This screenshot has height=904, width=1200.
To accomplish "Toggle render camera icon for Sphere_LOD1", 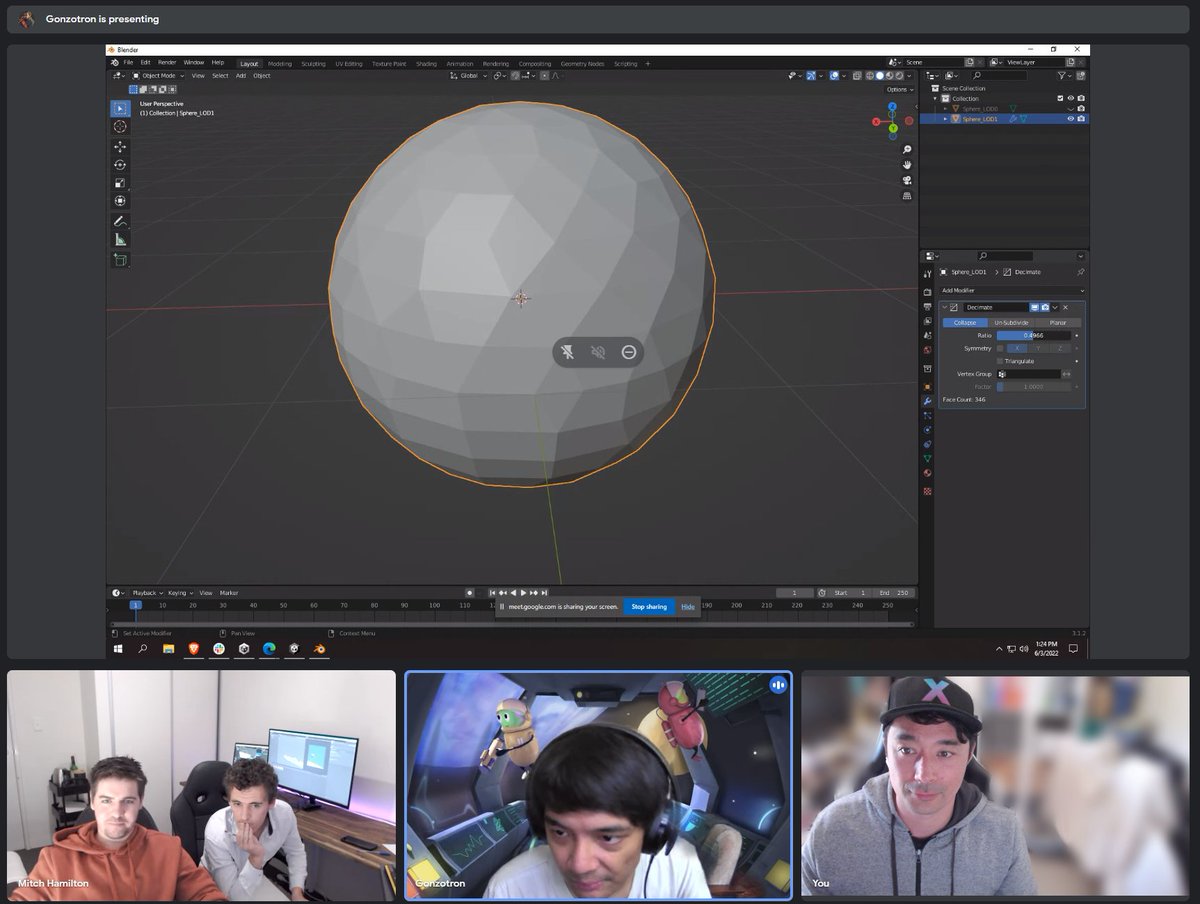I will (x=1081, y=118).
